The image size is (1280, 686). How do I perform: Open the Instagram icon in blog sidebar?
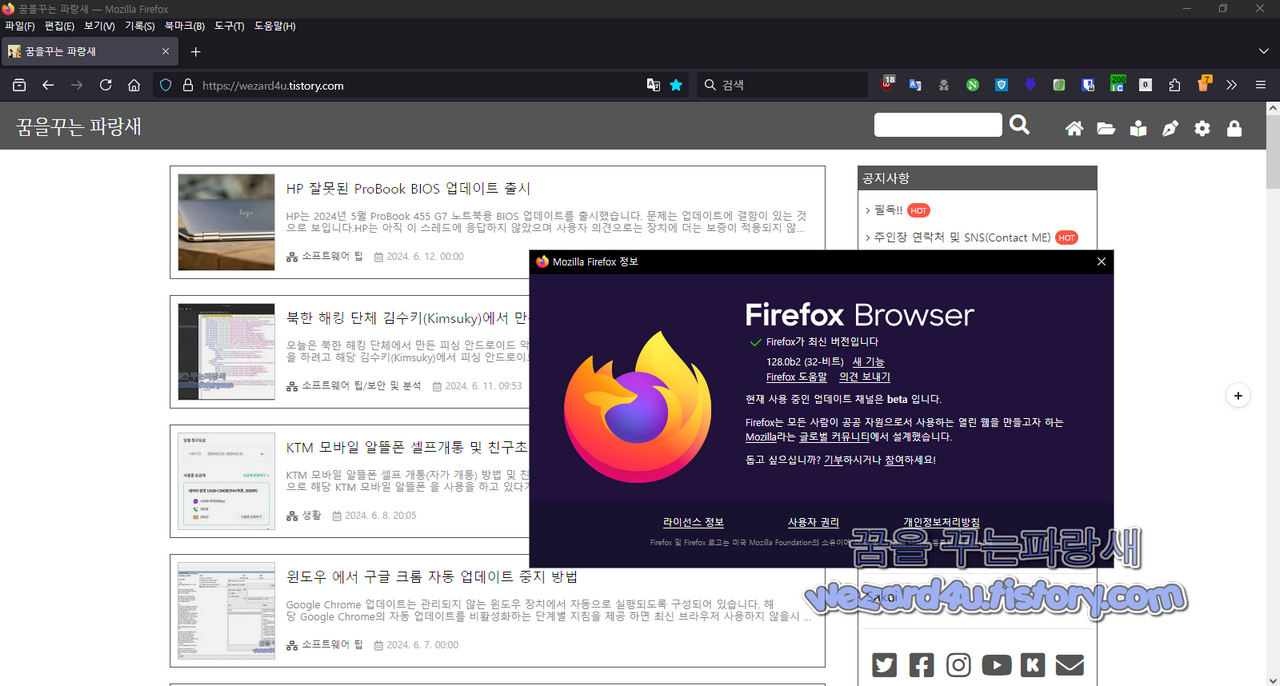coord(959,664)
